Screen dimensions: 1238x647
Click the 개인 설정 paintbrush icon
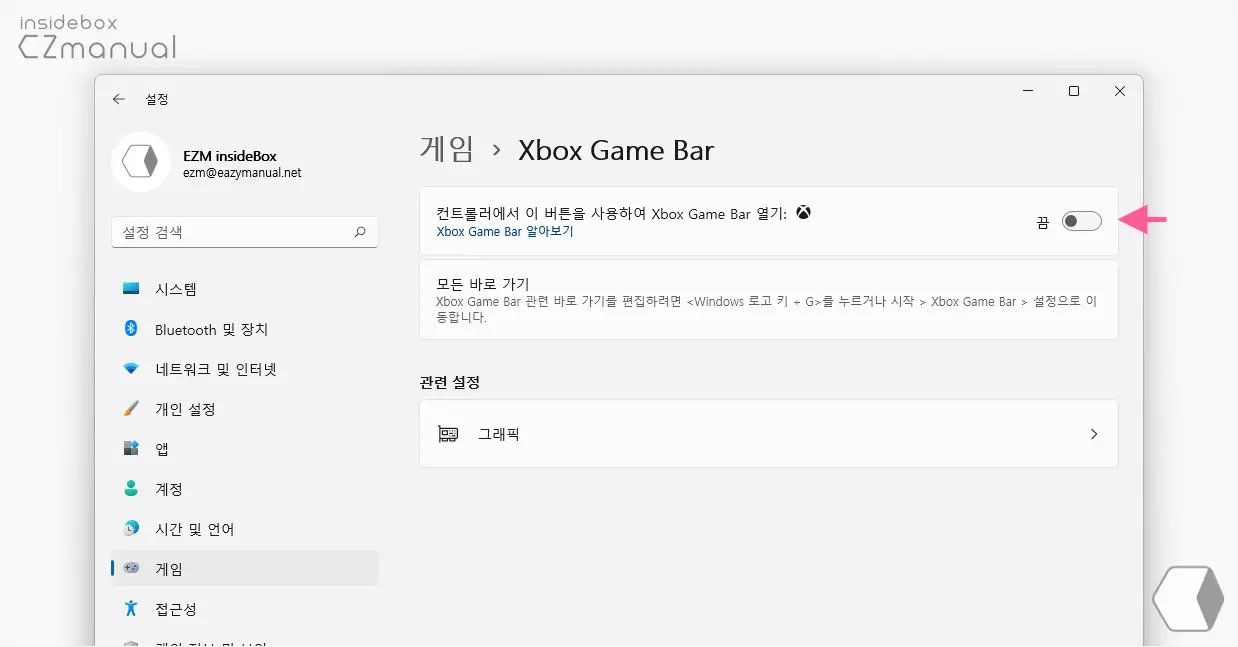[x=131, y=409]
